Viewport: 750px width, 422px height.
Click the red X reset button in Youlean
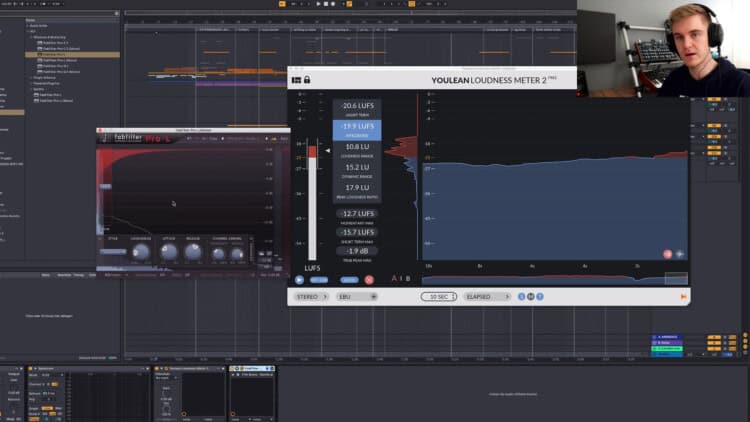pos(369,279)
